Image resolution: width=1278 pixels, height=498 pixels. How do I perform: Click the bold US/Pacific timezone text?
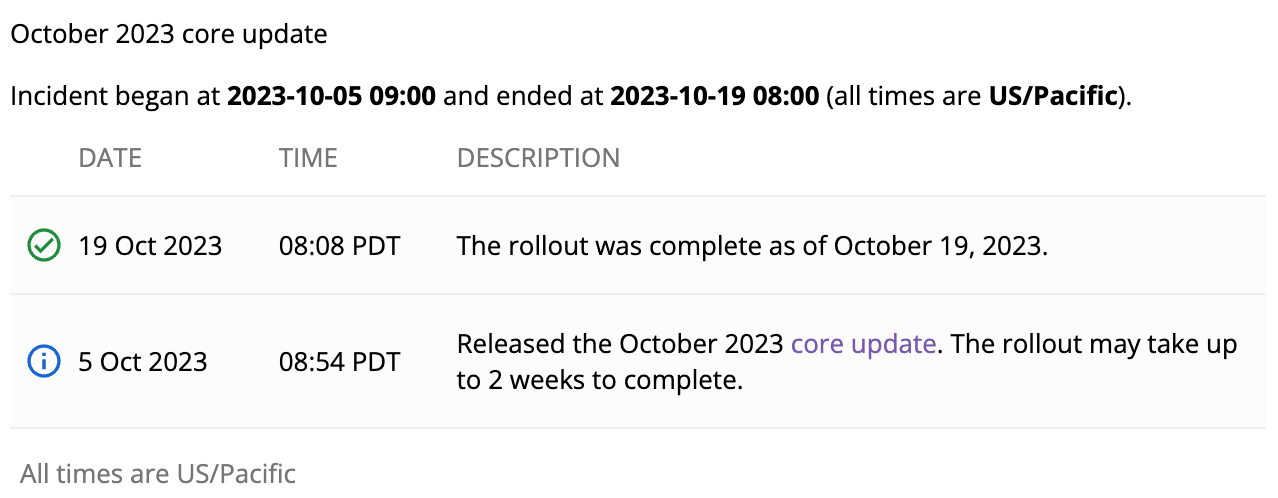pyautogui.click(x=1051, y=97)
